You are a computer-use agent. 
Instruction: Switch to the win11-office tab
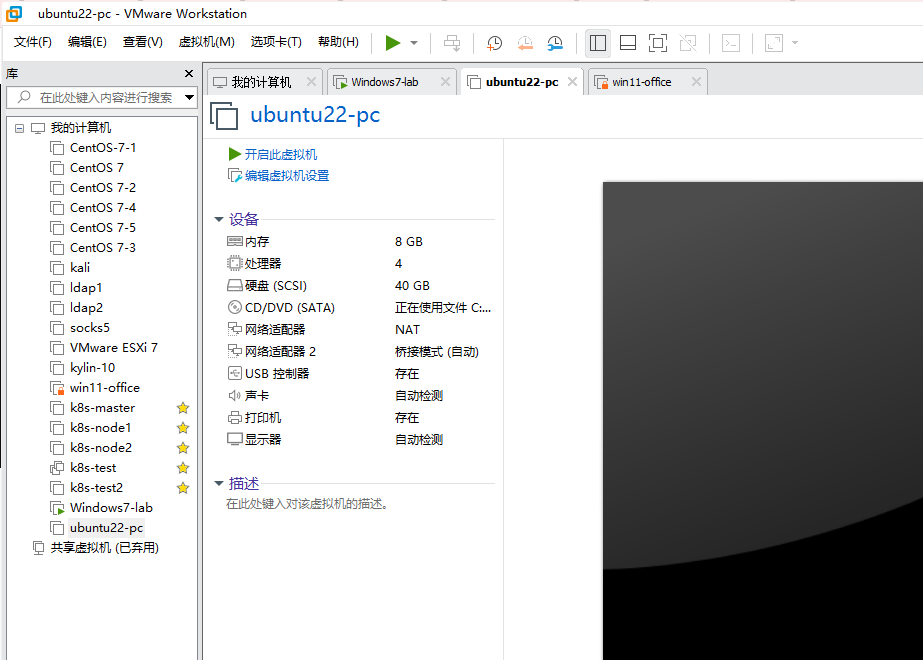642,82
